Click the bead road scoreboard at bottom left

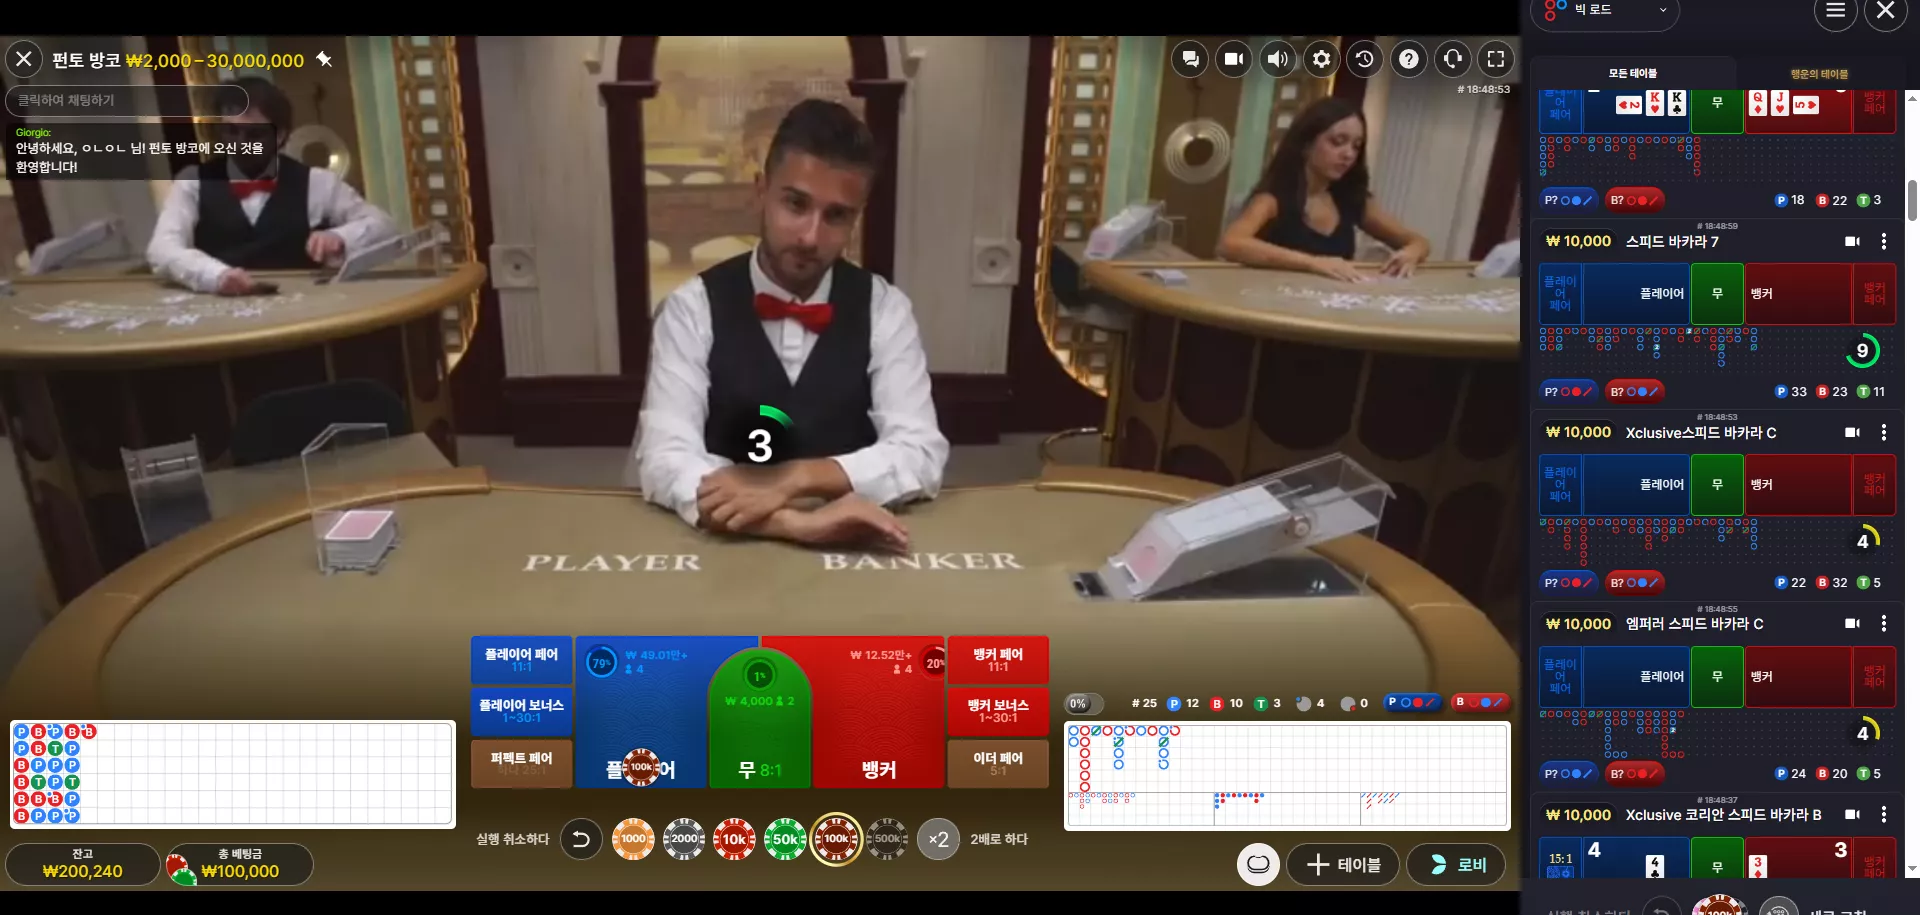(x=233, y=774)
